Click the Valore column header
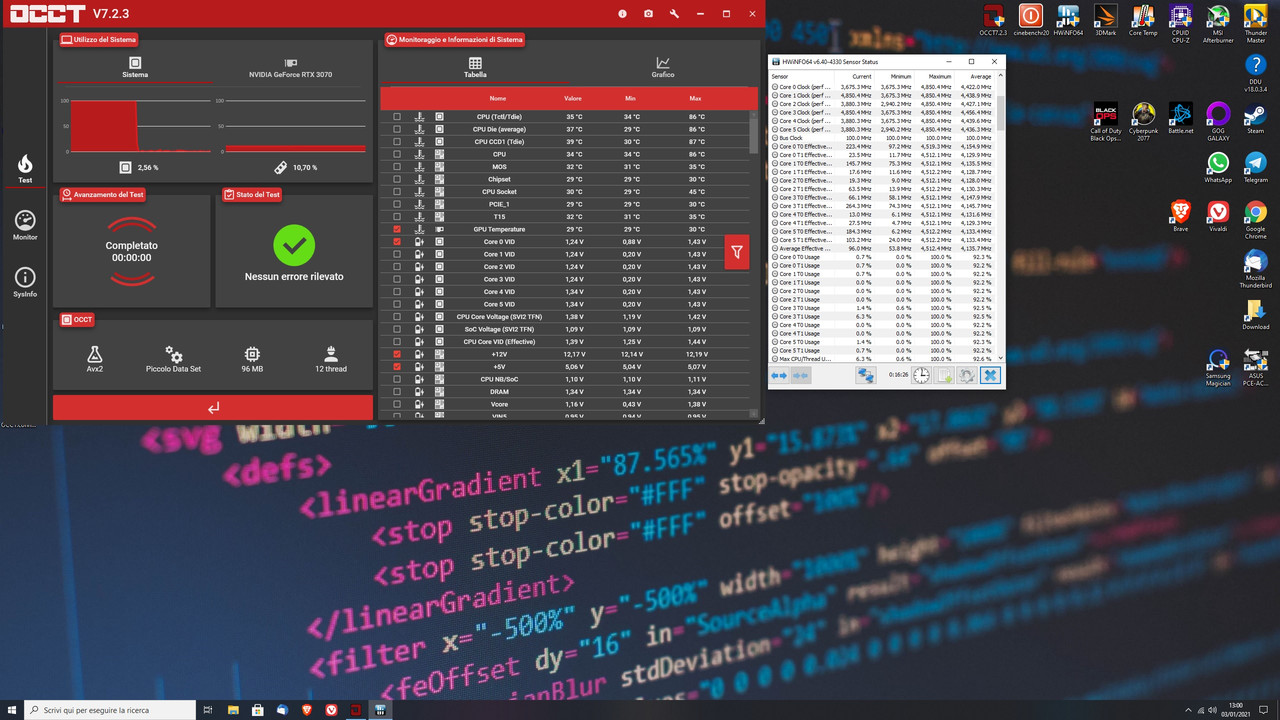Image resolution: width=1280 pixels, height=720 pixels. (x=573, y=98)
